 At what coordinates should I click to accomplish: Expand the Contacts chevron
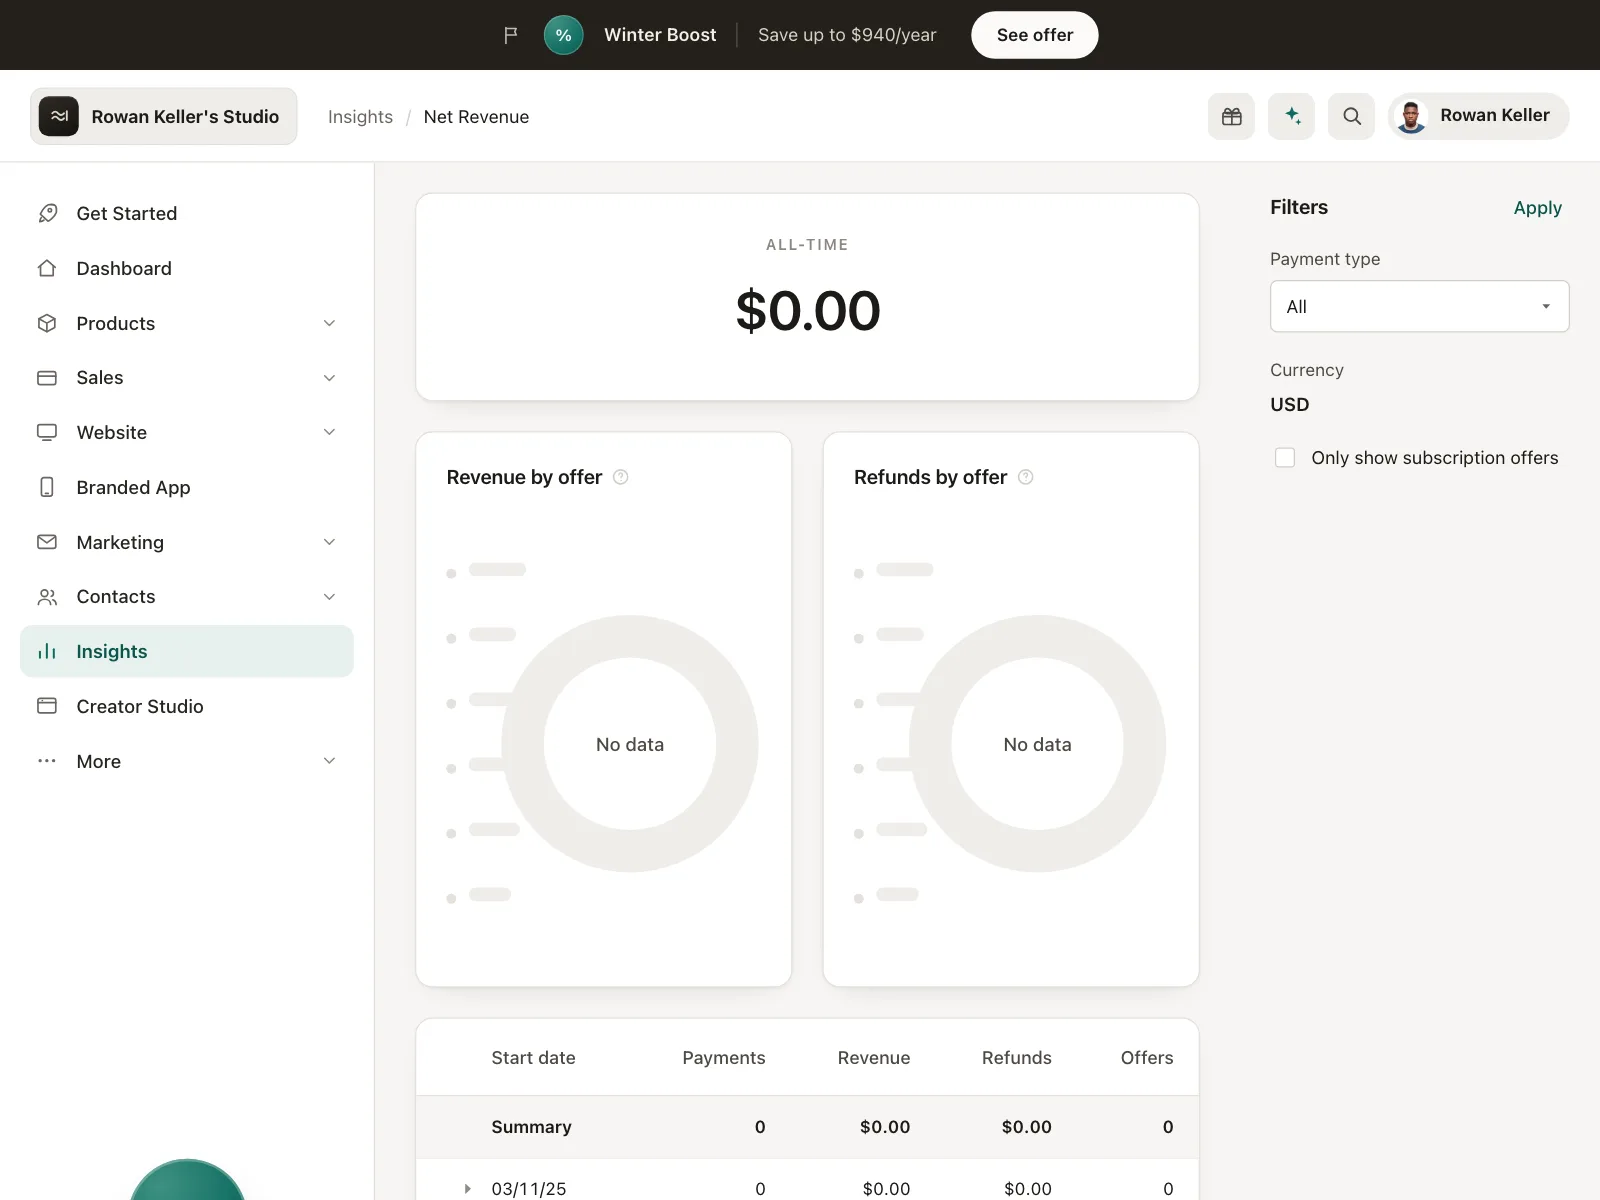pos(330,597)
